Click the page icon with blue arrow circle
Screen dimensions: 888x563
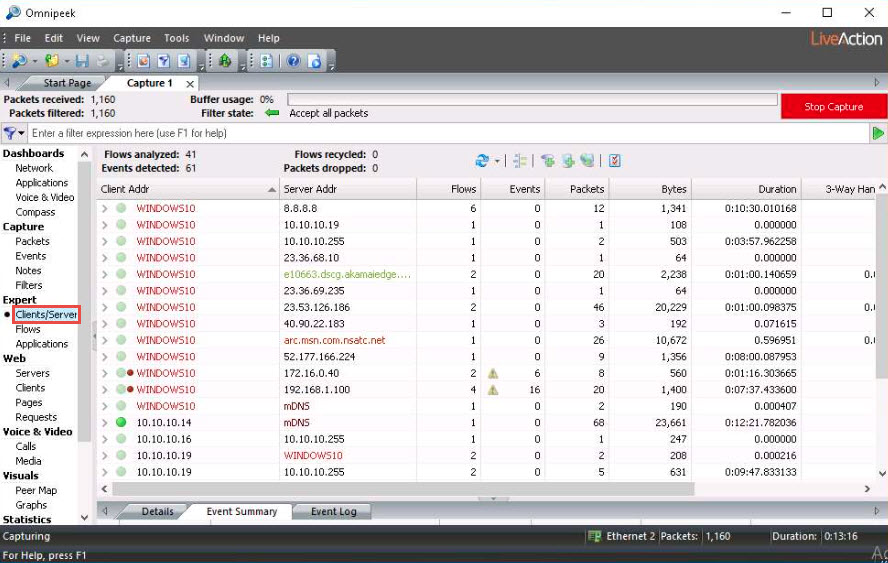tap(315, 61)
